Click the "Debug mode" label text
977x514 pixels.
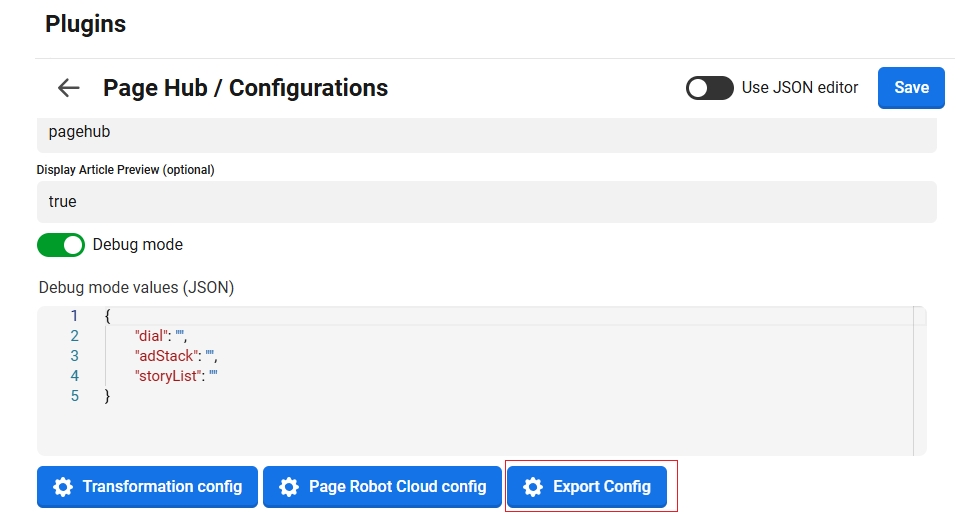tap(138, 245)
